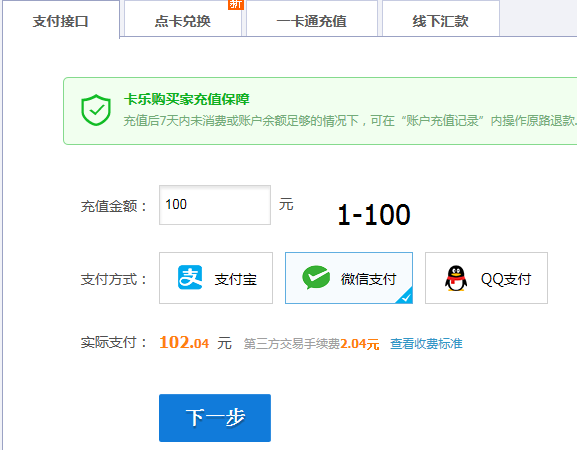
Task: Click the WeChat Pay green bubble icon
Action: click(316, 277)
